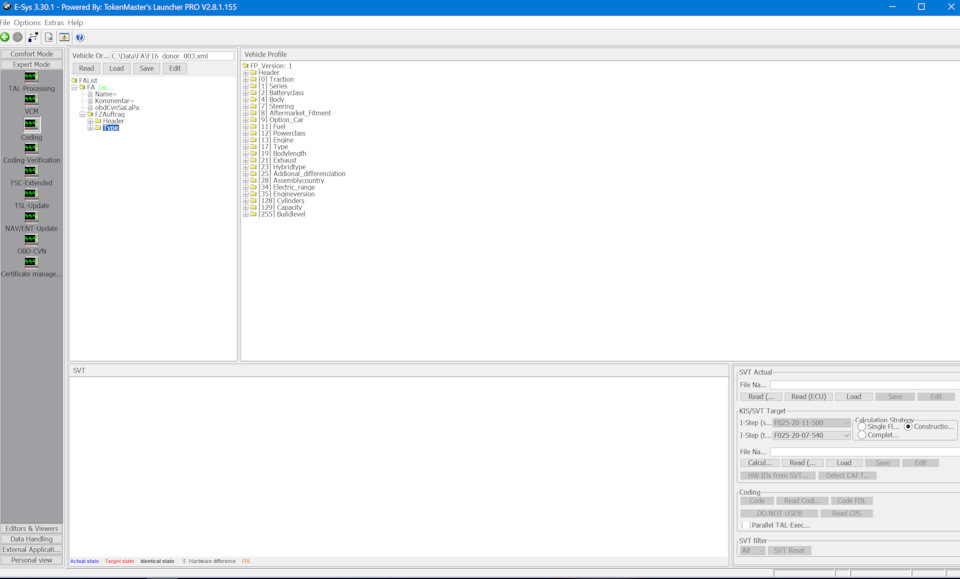Image resolution: width=960 pixels, height=579 pixels.
Task: Expand the [255] Buildlevel profile node
Action: (x=246, y=214)
